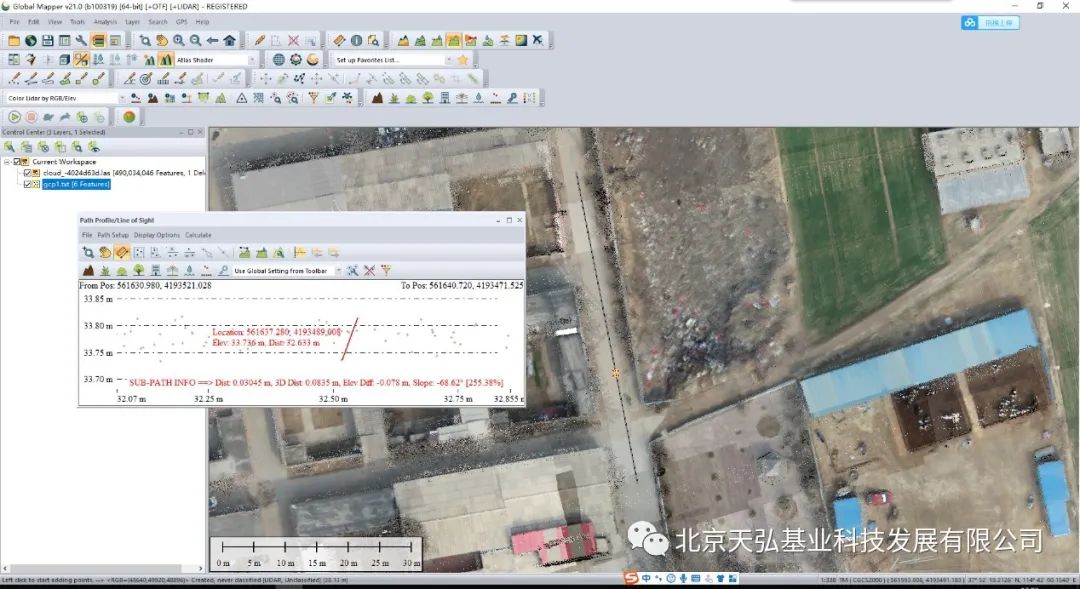Select the Measure ruler tool in main toolbar
Screen dimensions: 1080x589
coord(340,41)
